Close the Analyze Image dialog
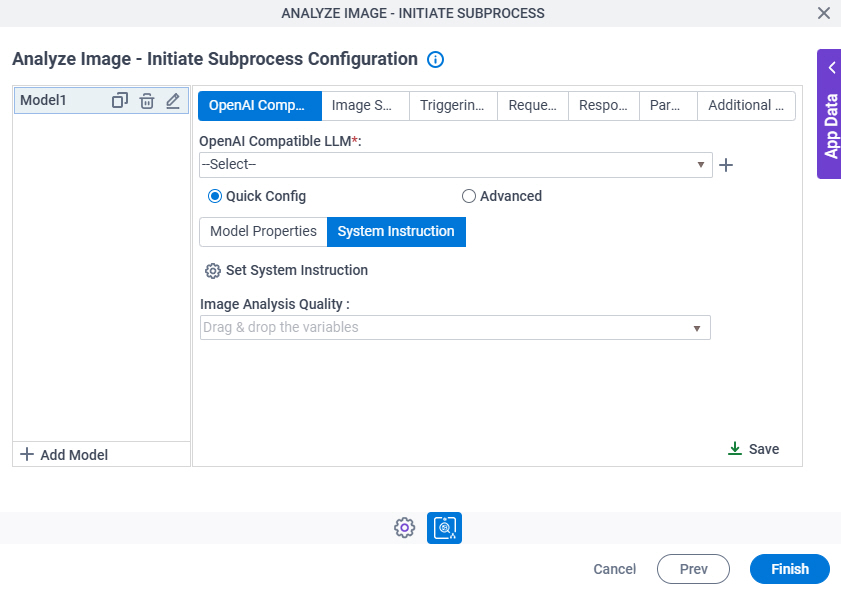This screenshot has height=593, width=841. point(823,13)
